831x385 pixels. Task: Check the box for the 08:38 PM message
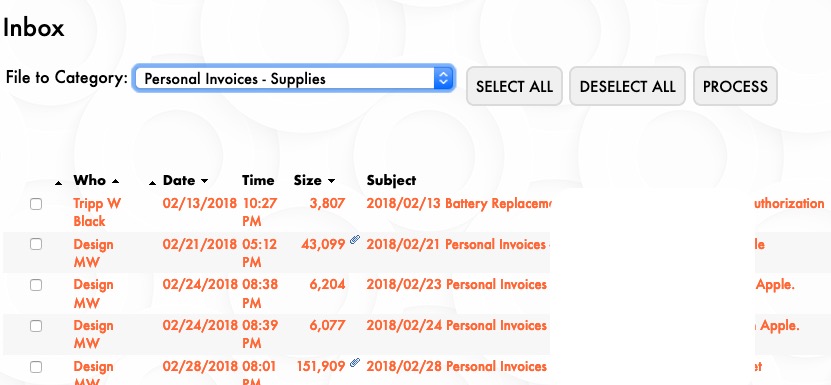point(36,285)
